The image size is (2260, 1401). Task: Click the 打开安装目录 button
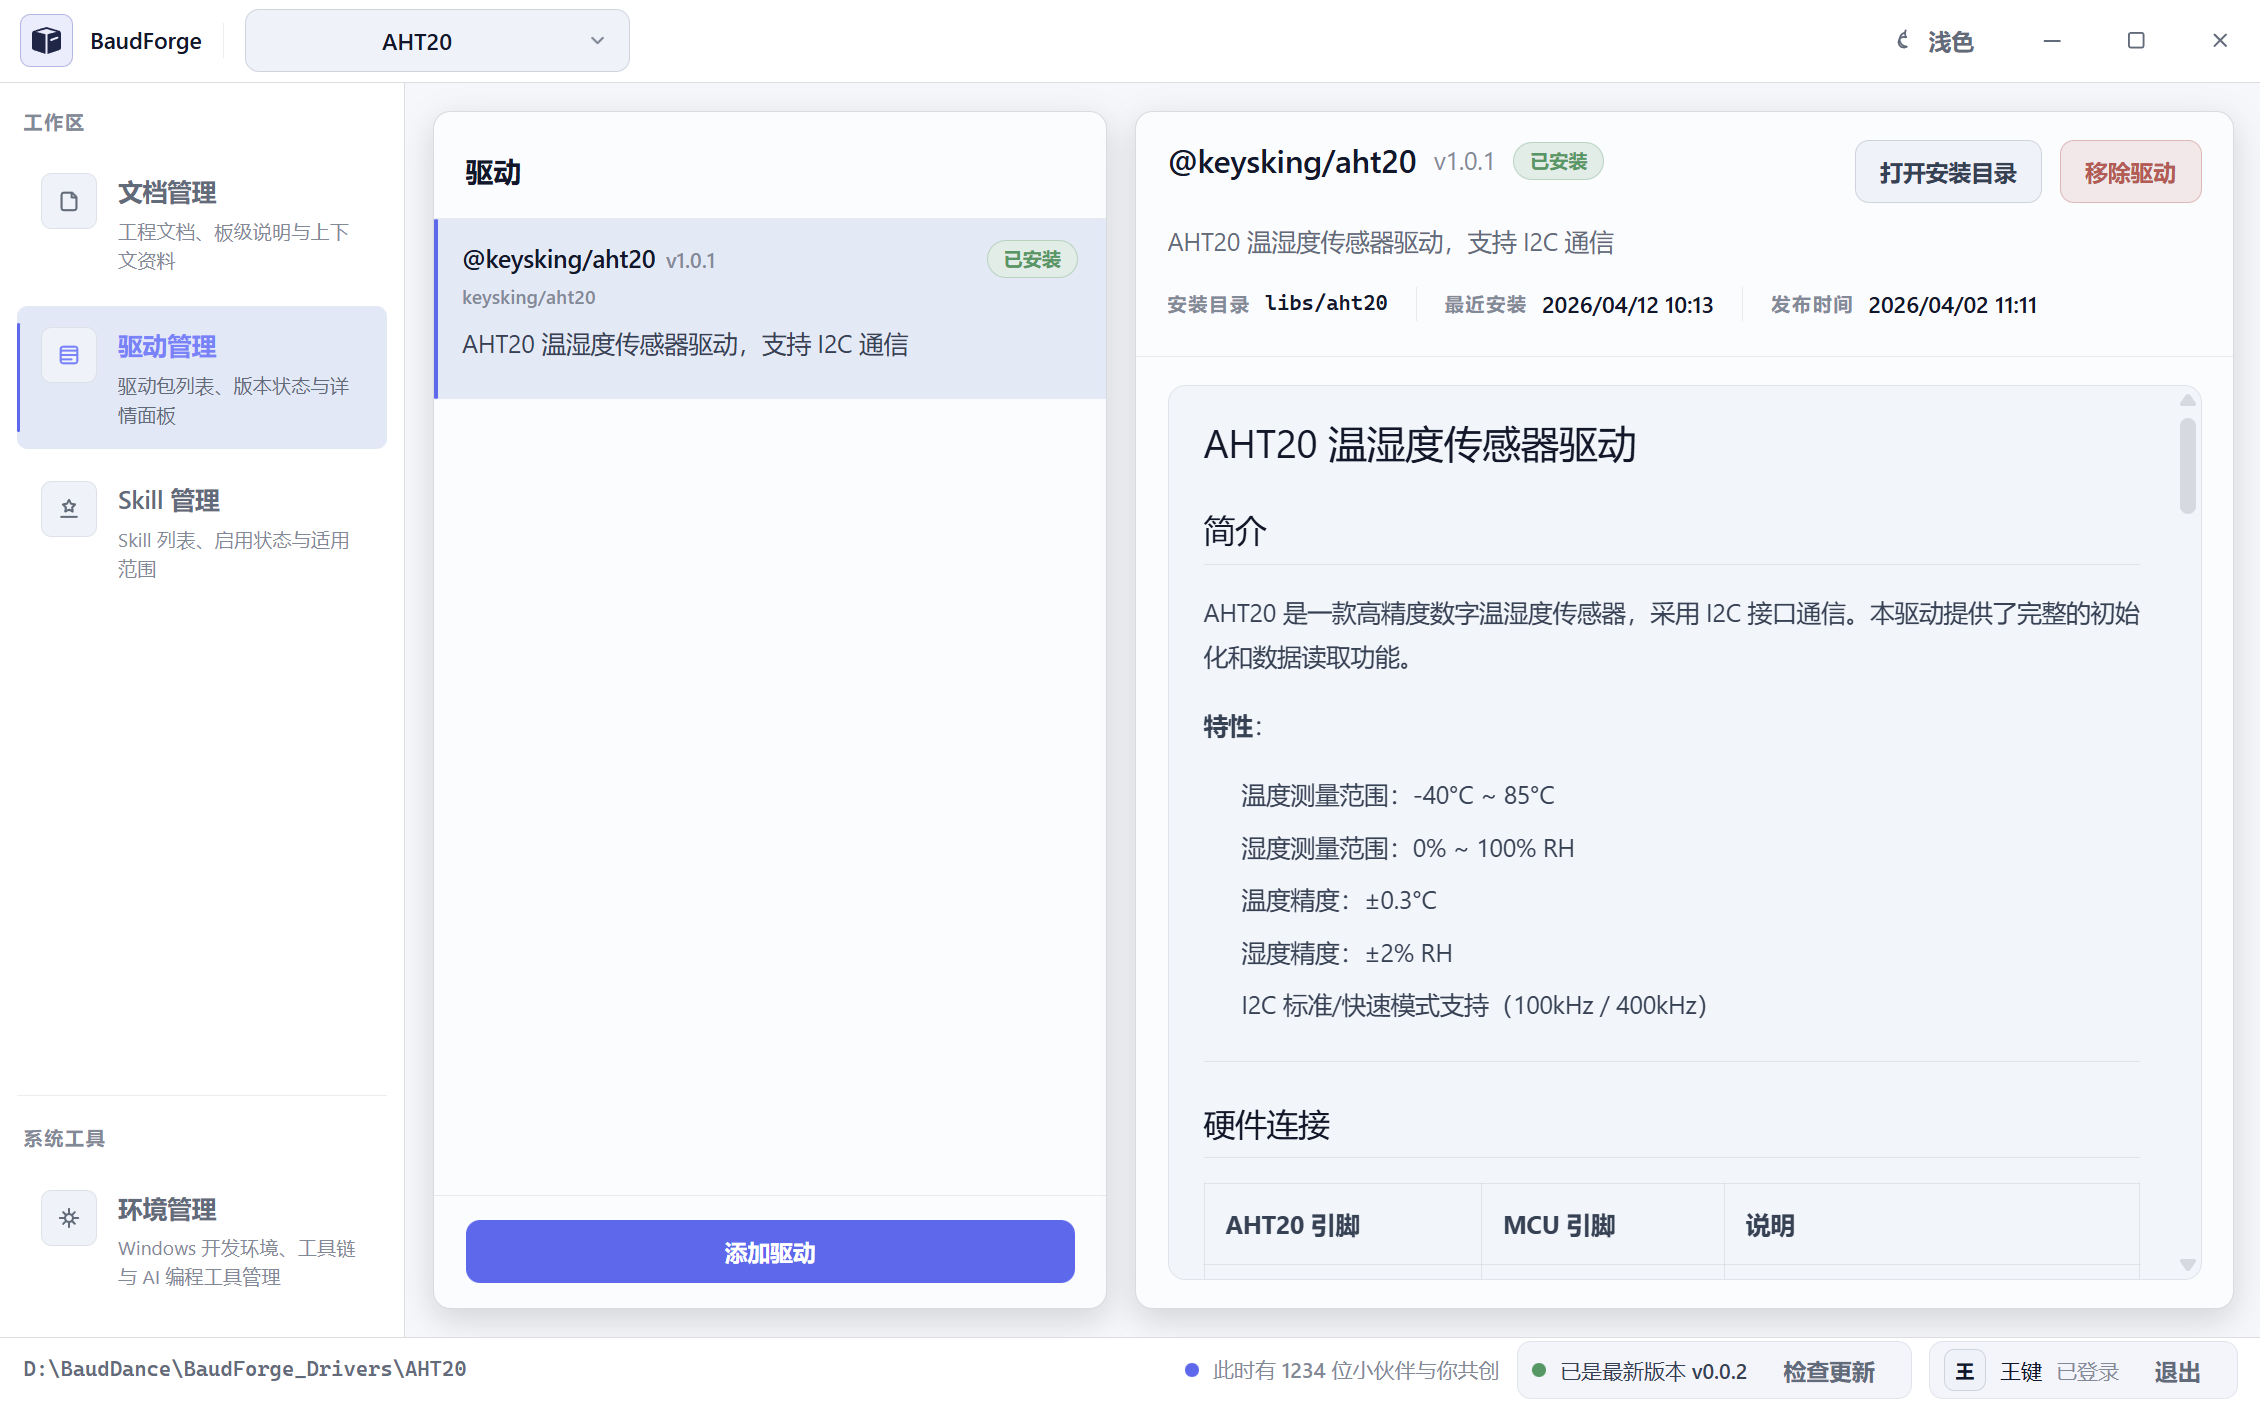tap(1948, 172)
